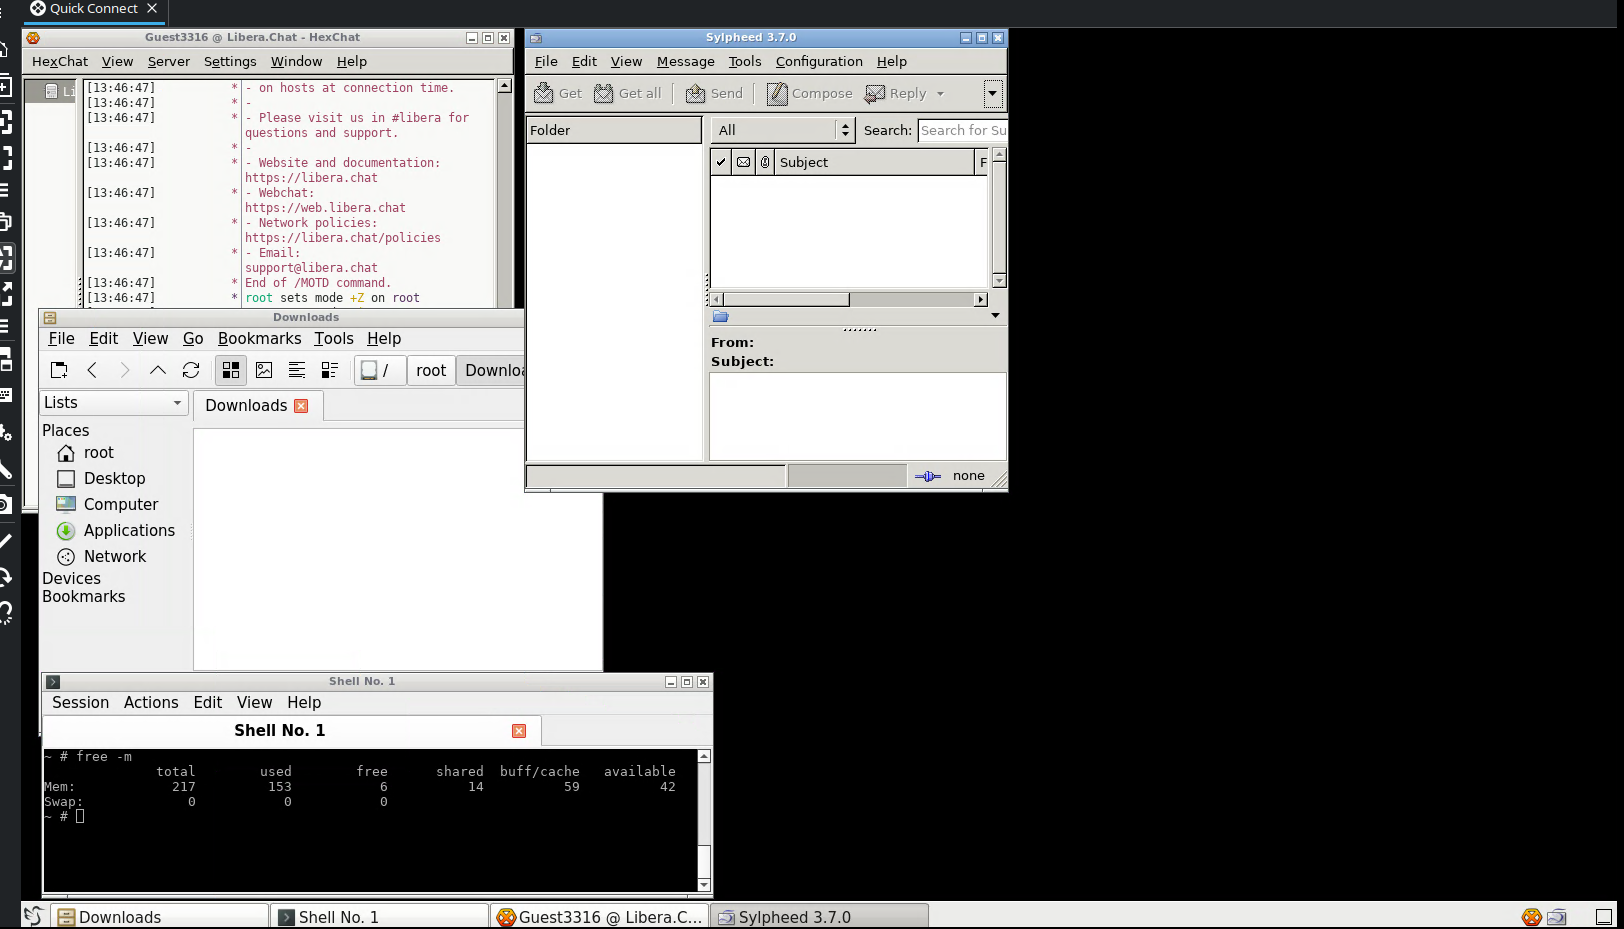The width and height of the screenshot is (1624, 929).
Task: Open Bookmarks menu in file manager
Action: [x=259, y=339]
